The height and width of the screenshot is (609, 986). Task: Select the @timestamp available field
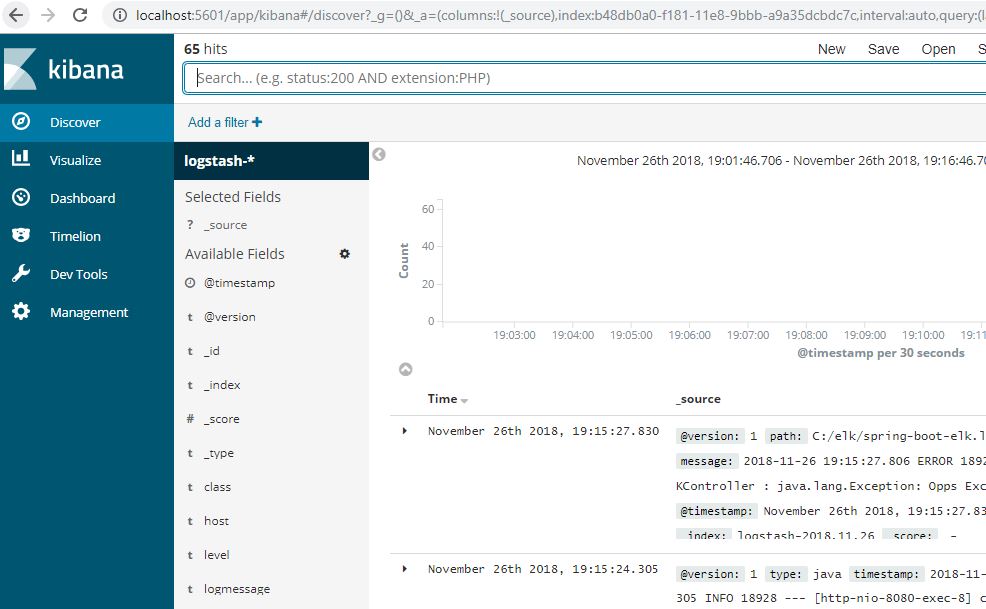coord(239,282)
